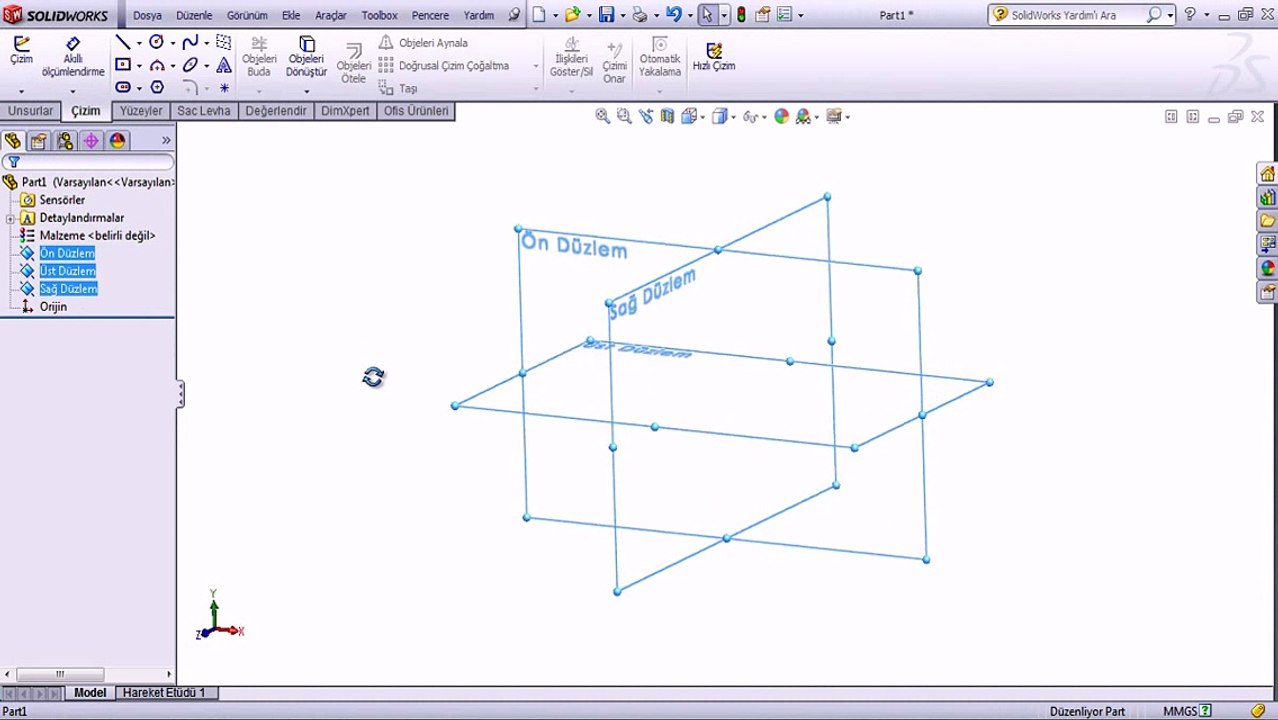This screenshot has width=1278, height=720.
Task: Open FeatureManager design tree tab
Action: [x=12, y=141]
